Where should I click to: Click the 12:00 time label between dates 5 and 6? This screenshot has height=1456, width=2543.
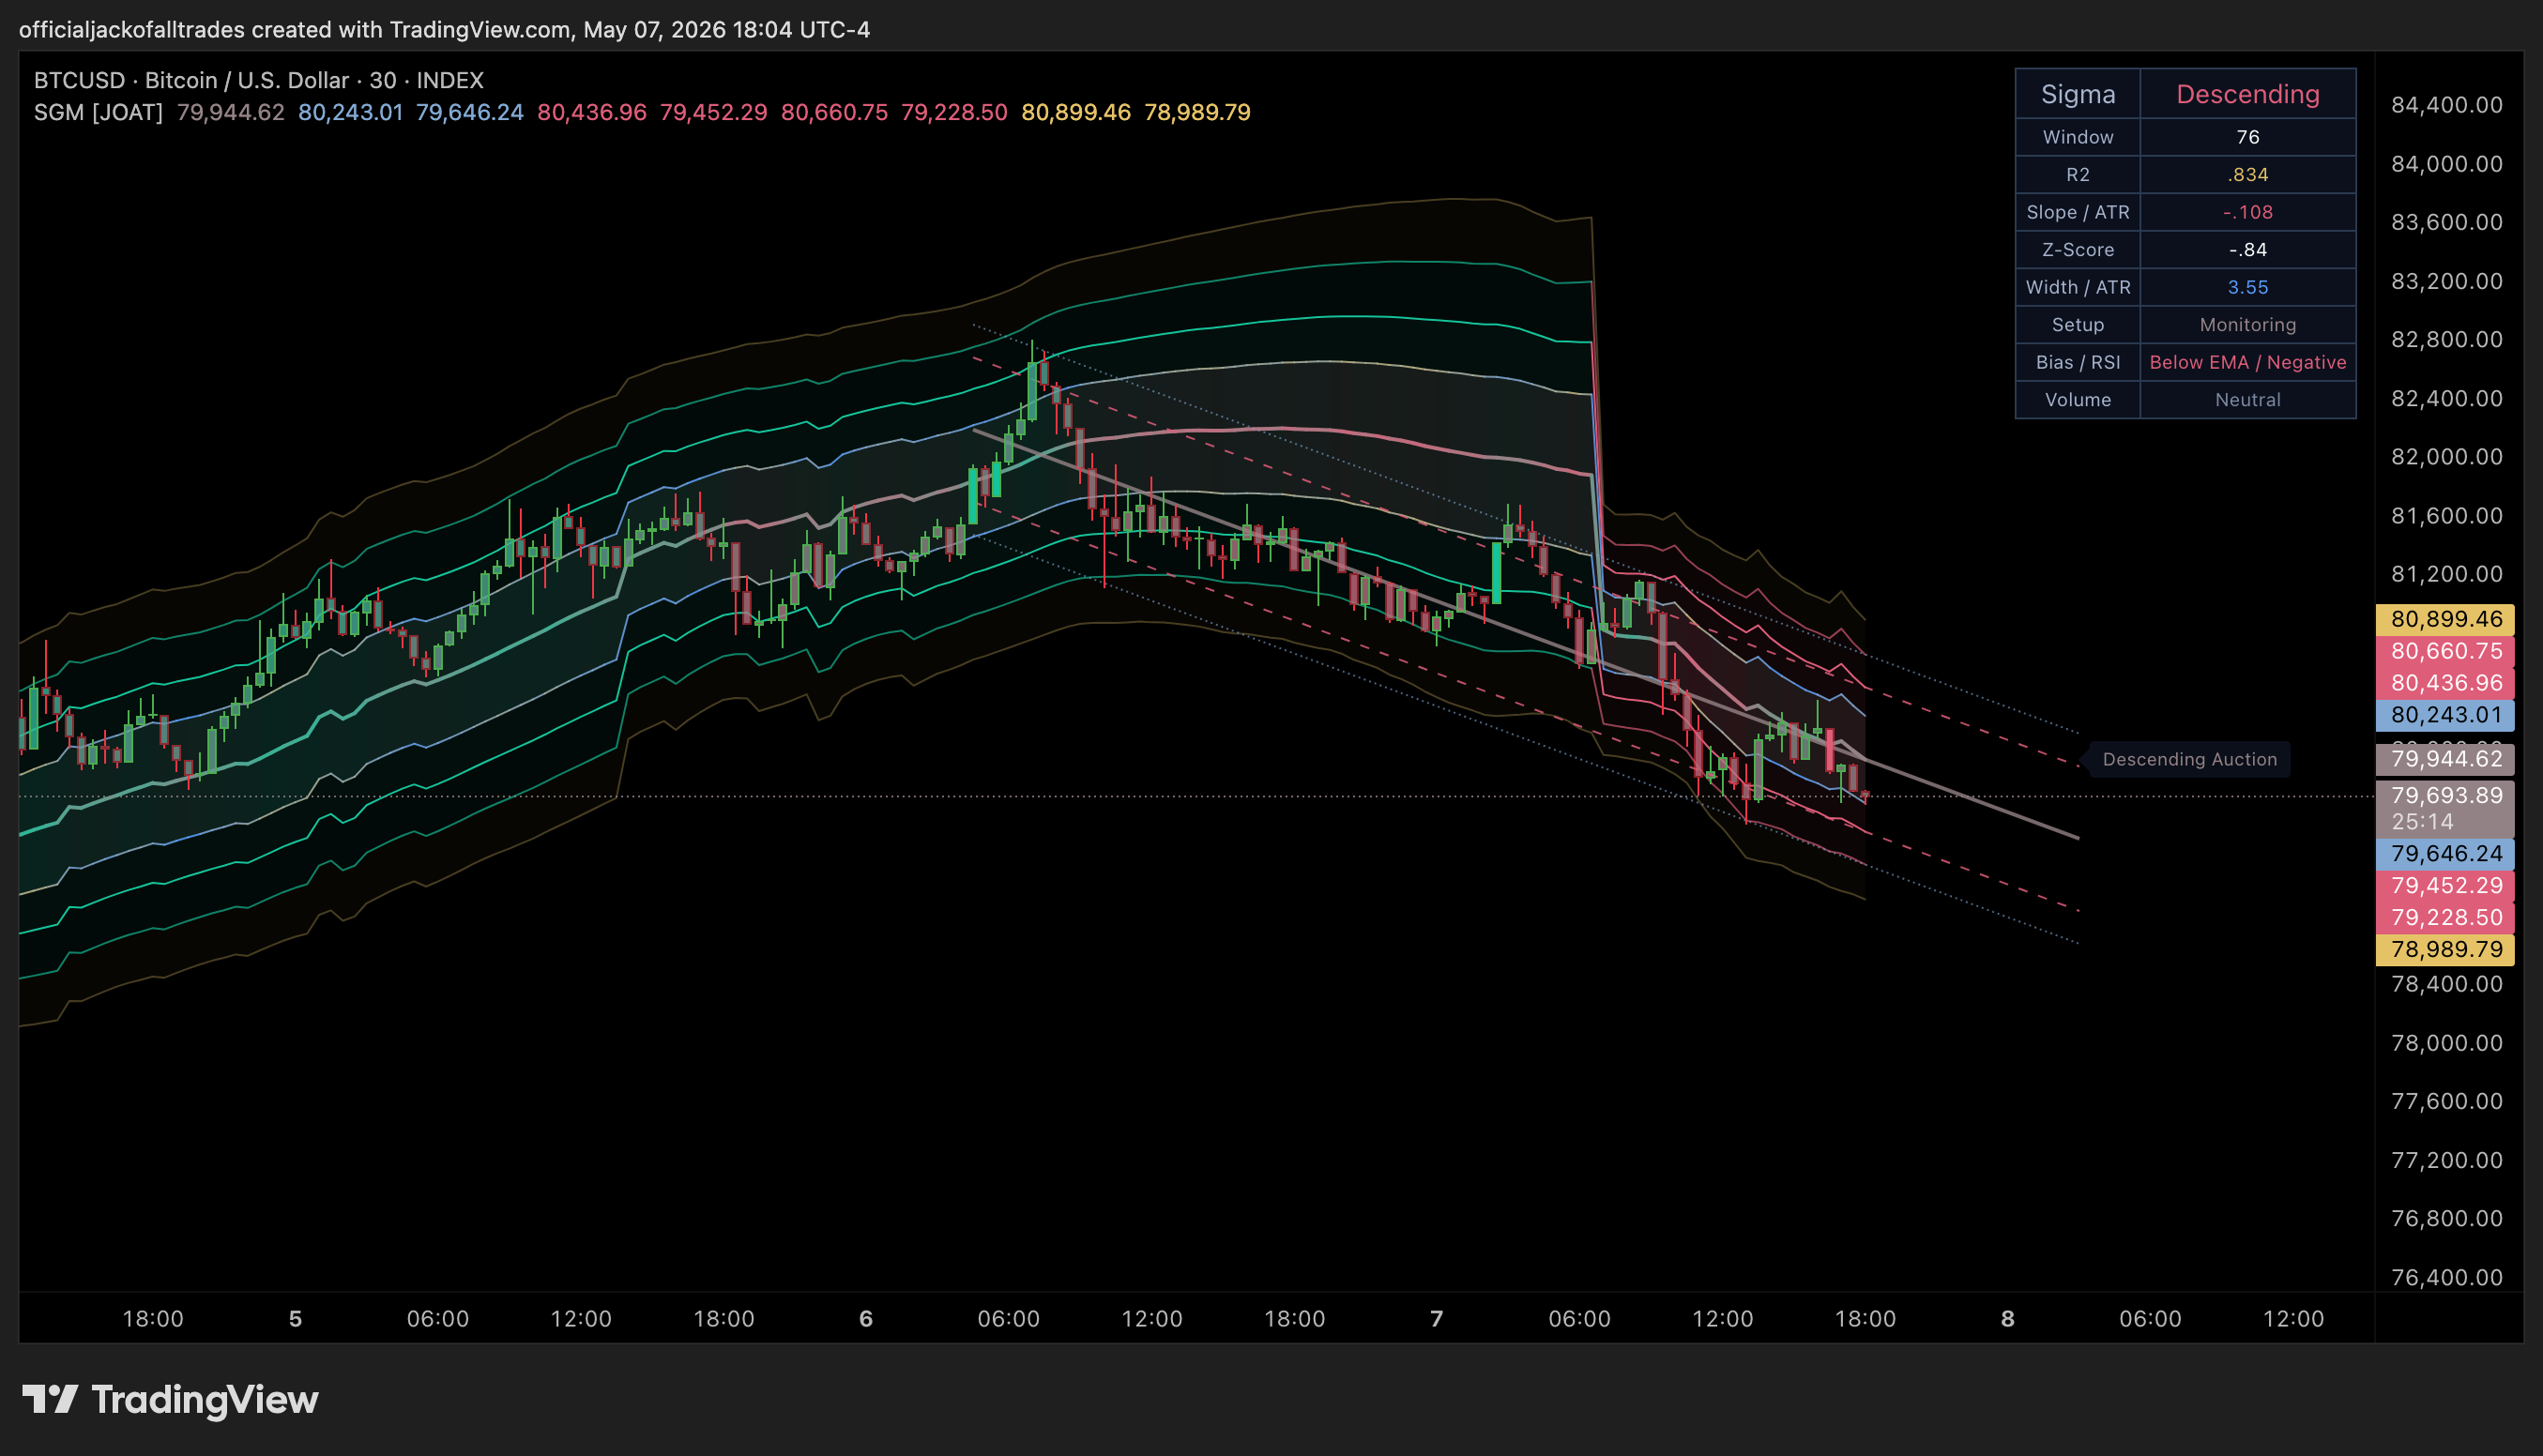(581, 1319)
